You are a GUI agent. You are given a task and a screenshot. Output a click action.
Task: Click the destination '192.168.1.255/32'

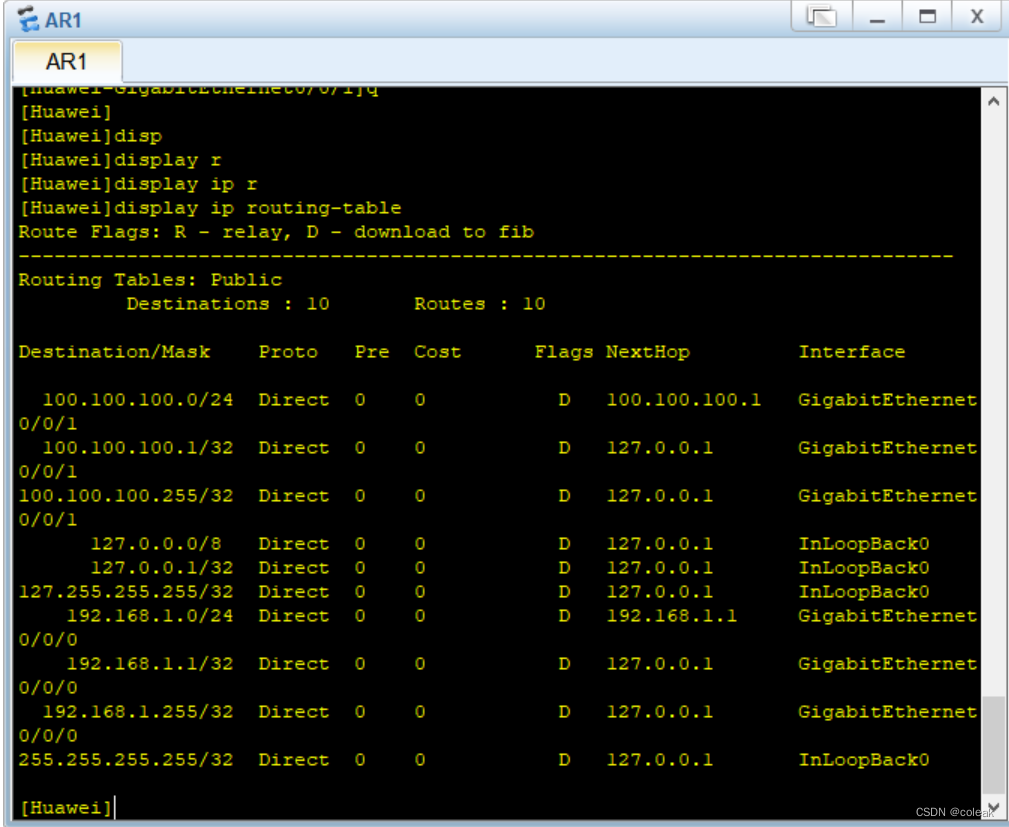[138, 712]
